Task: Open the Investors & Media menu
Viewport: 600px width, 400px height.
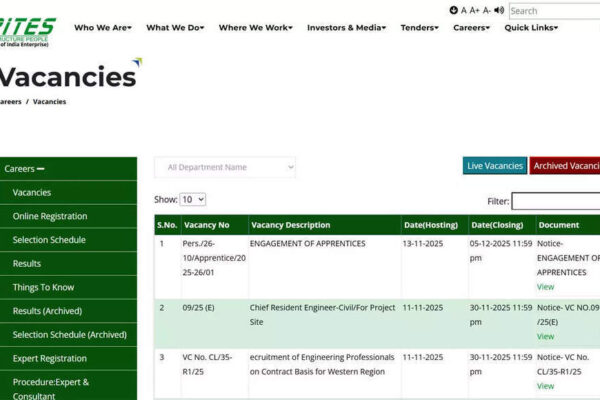Action: tap(346, 28)
